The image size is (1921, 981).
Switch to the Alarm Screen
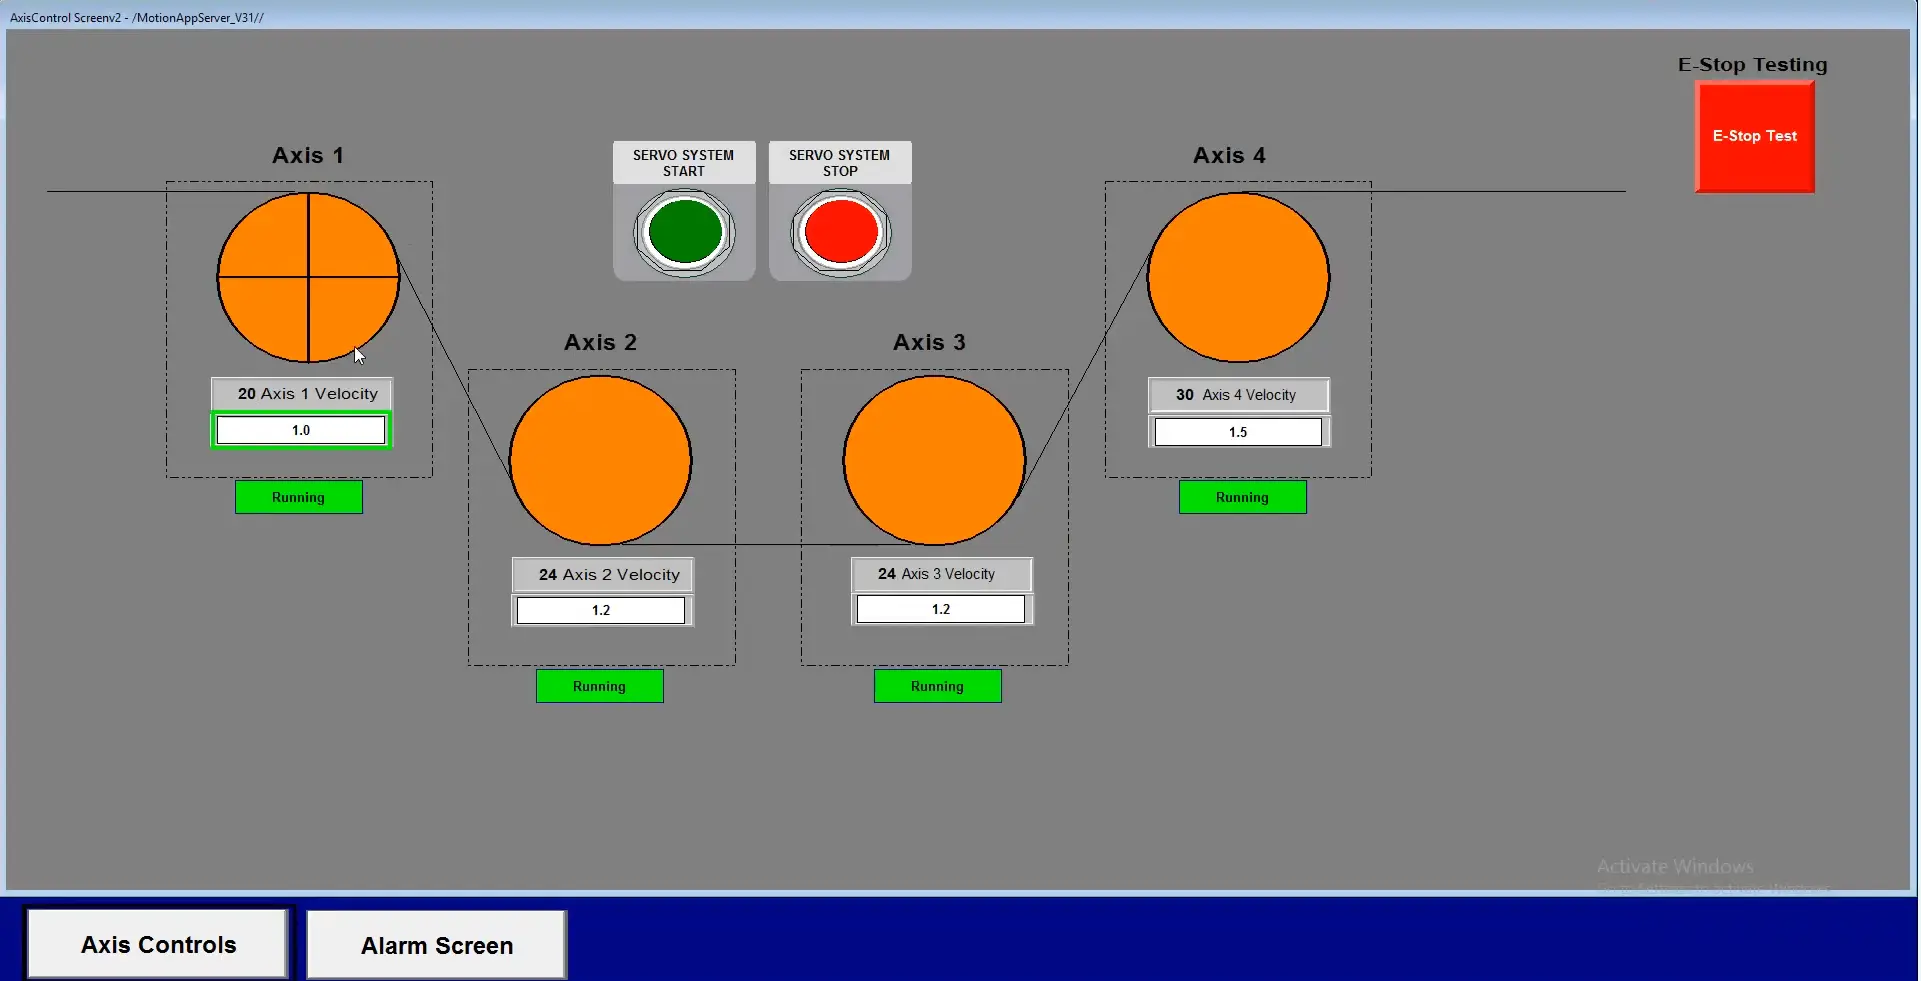[436, 944]
